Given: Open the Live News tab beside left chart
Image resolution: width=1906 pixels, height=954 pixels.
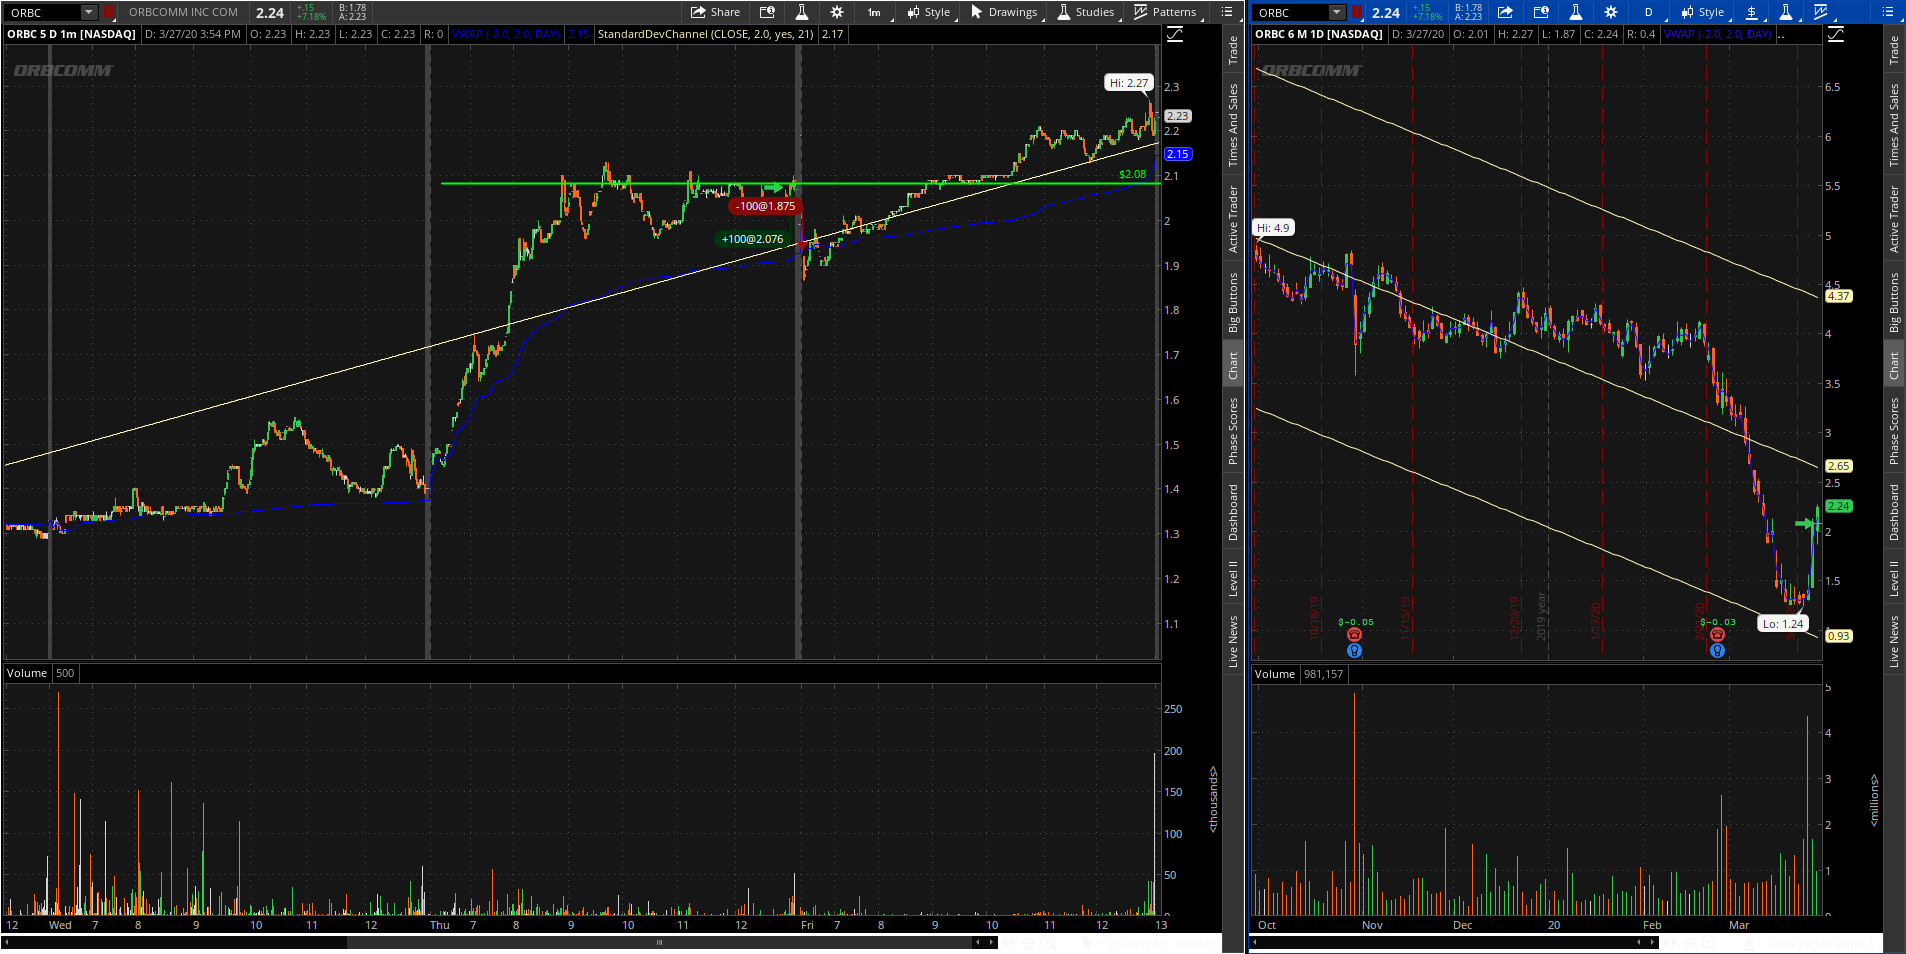Looking at the screenshot, I should coord(1233,641).
